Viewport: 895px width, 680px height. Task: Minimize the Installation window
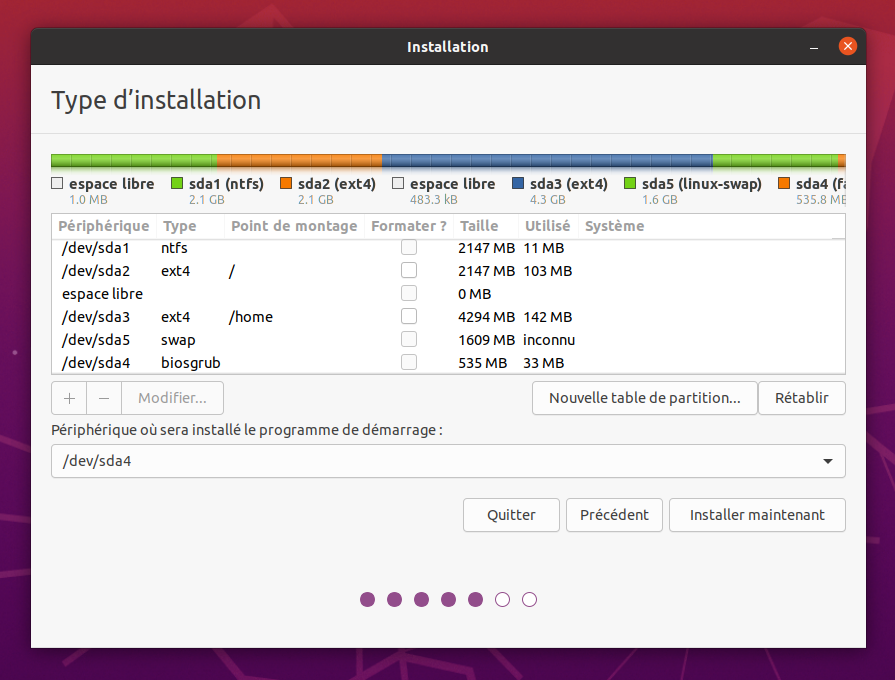pos(814,47)
